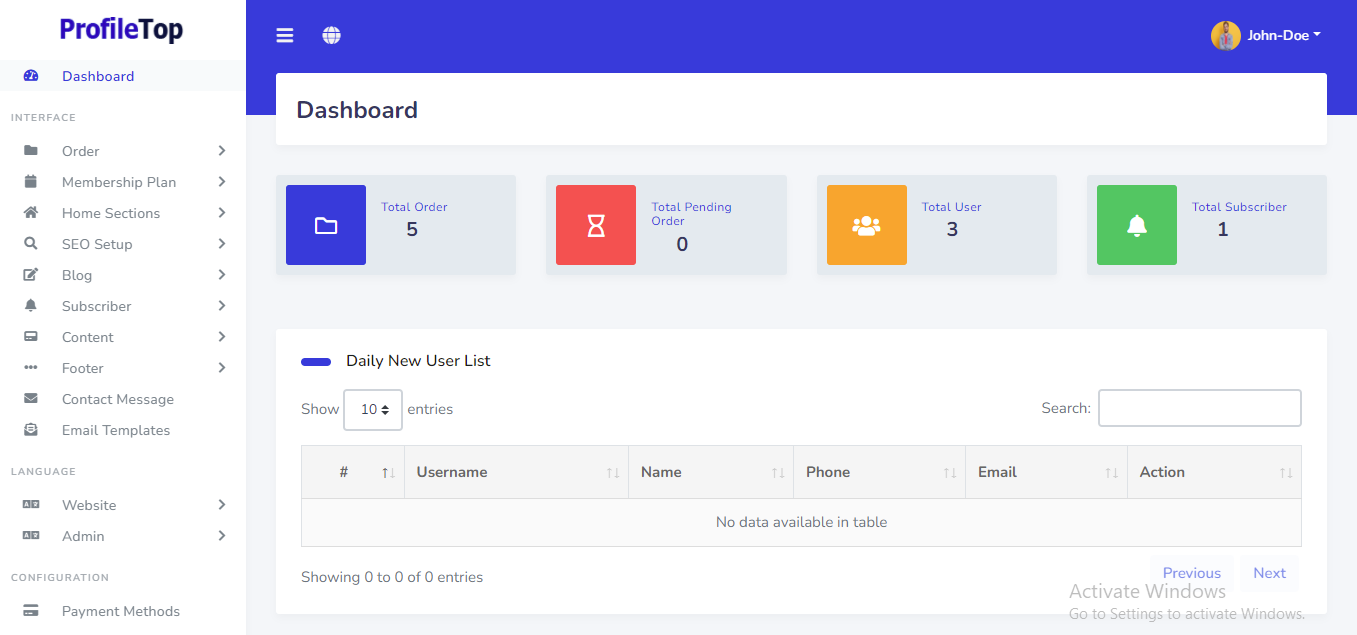Click the blue Total Order folder tile
Image resolution: width=1357 pixels, height=635 pixels.
click(x=326, y=225)
